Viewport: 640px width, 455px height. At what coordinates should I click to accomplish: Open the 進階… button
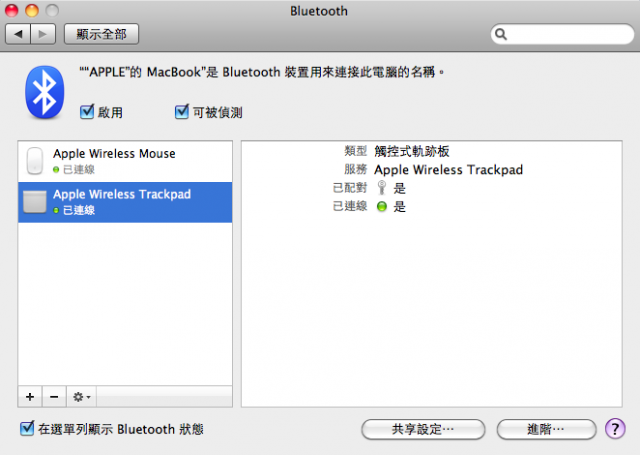(x=546, y=429)
